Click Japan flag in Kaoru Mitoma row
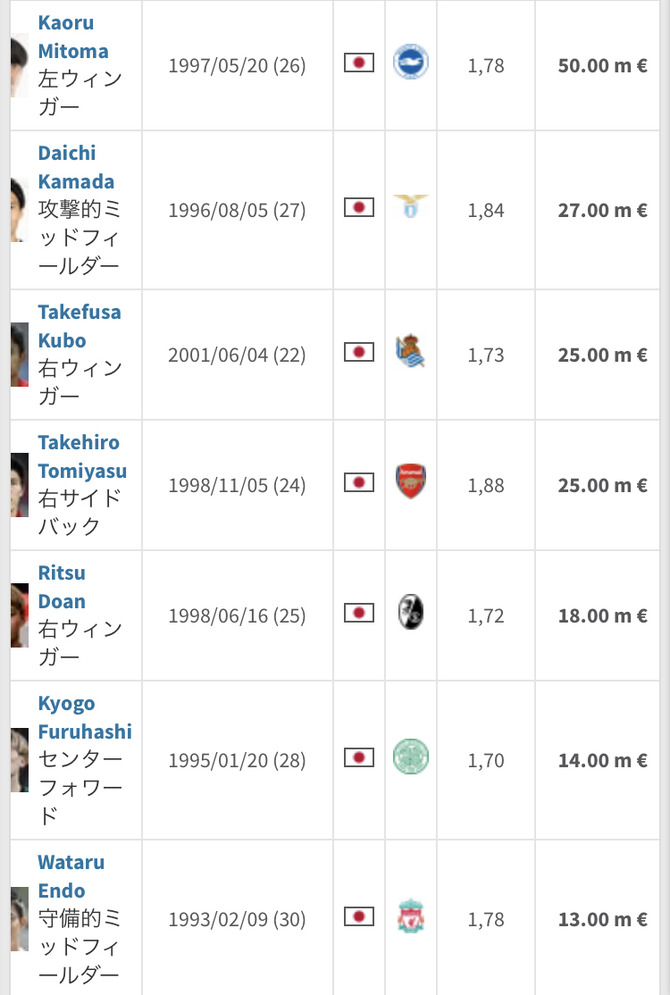 point(359,63)
